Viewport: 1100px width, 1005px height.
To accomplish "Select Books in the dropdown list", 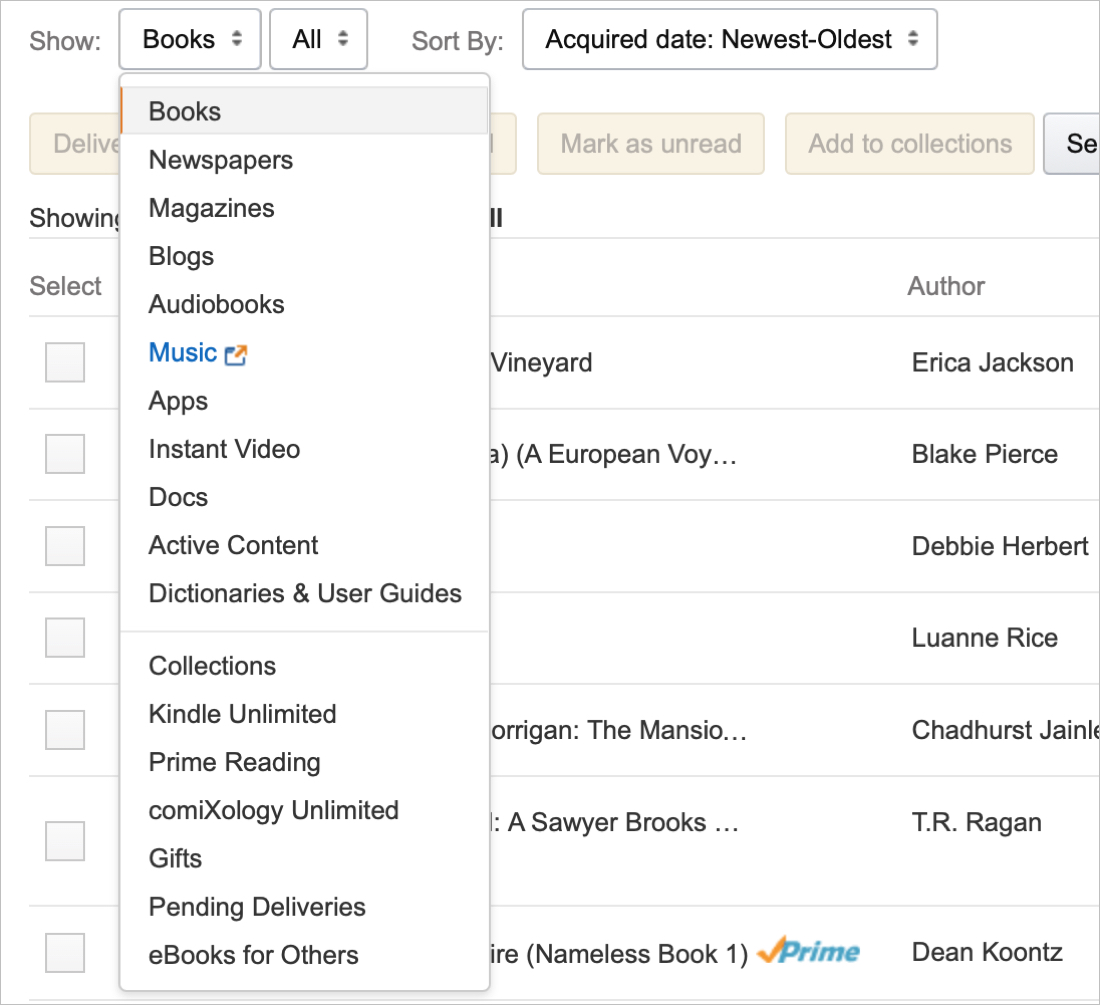I will (x=304, y=111).
